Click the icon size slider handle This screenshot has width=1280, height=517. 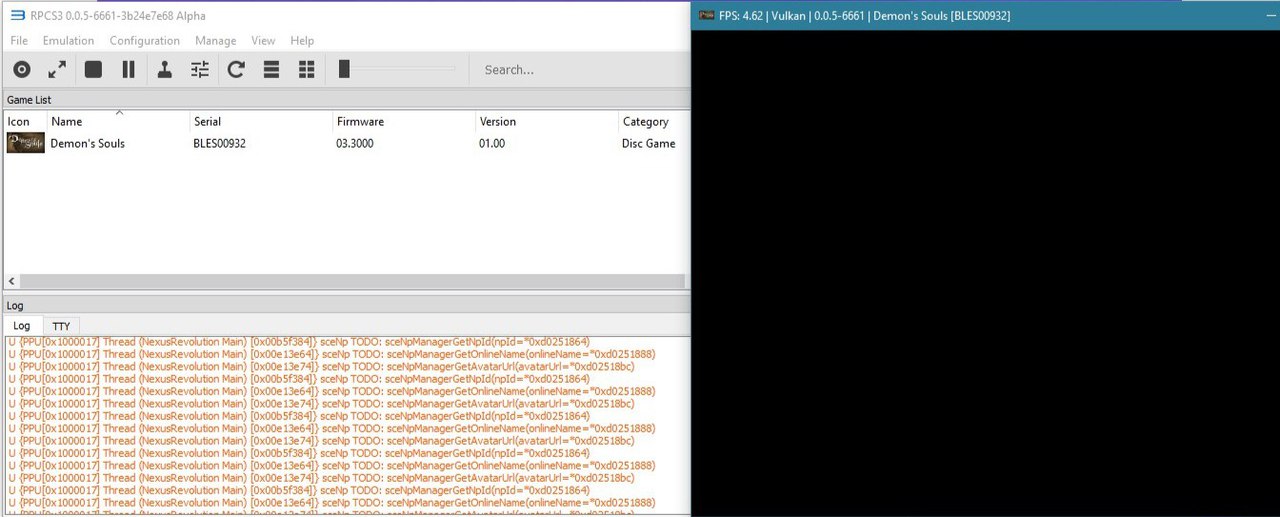pyautogui.click(x=344, y=69)
